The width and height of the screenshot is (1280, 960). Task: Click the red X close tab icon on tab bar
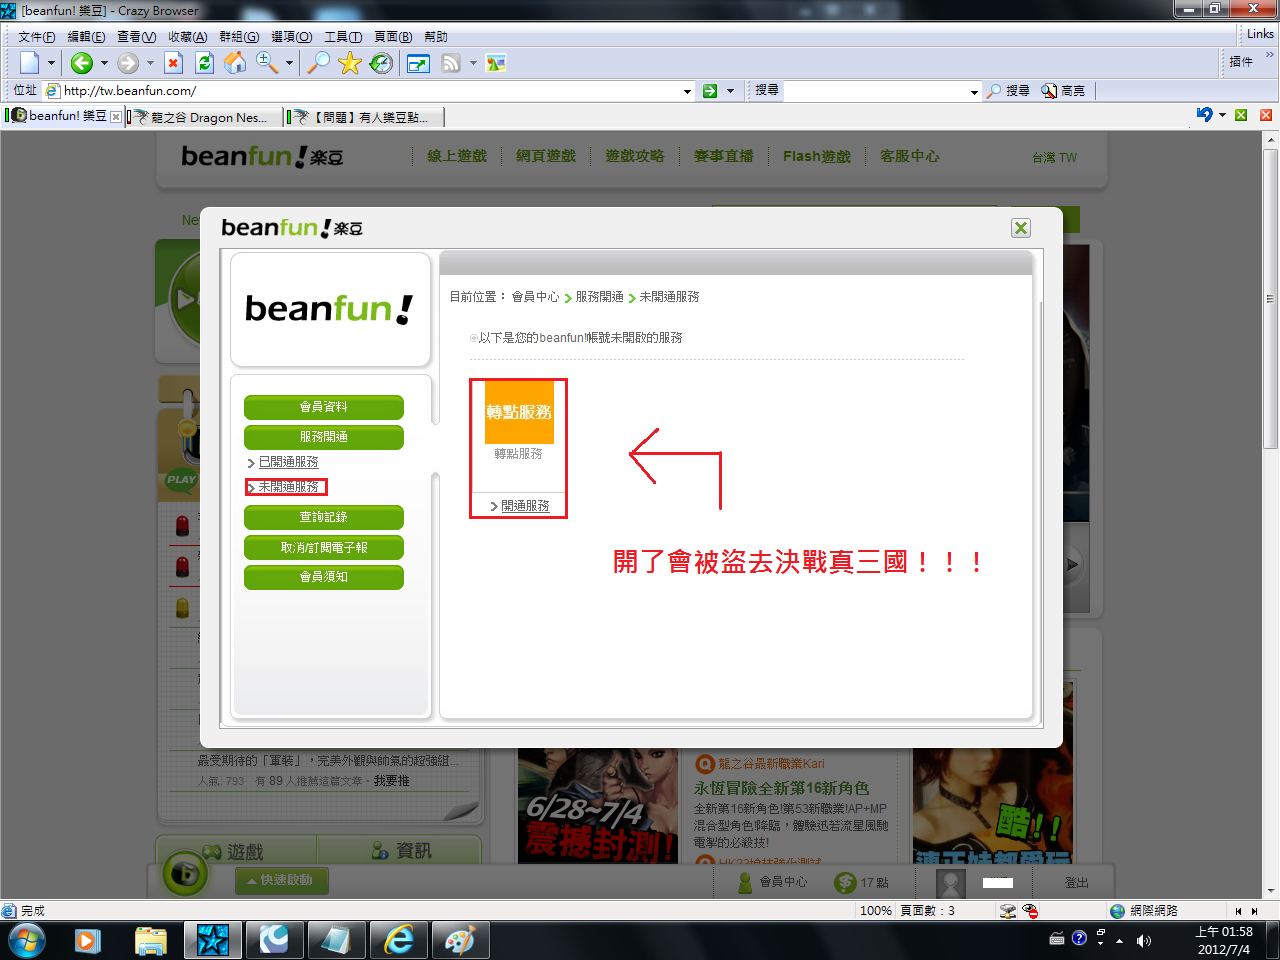[x=1266, y=115]
